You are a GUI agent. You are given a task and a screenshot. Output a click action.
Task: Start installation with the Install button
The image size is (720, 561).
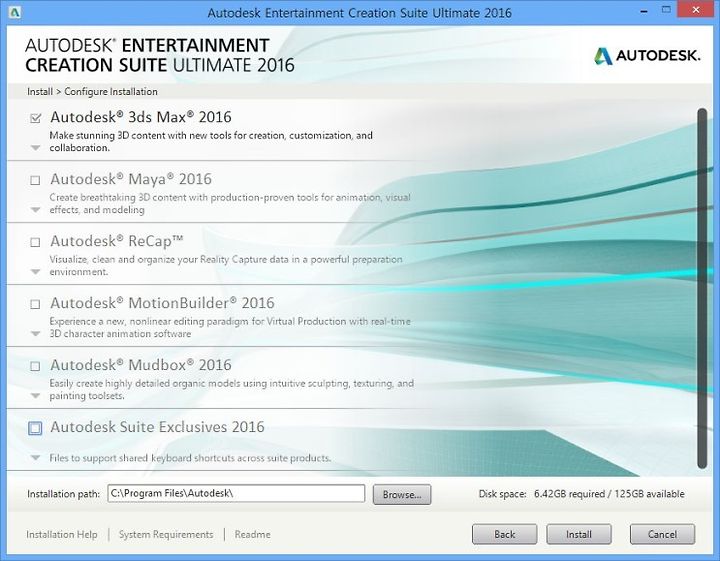tap(579, 534)
